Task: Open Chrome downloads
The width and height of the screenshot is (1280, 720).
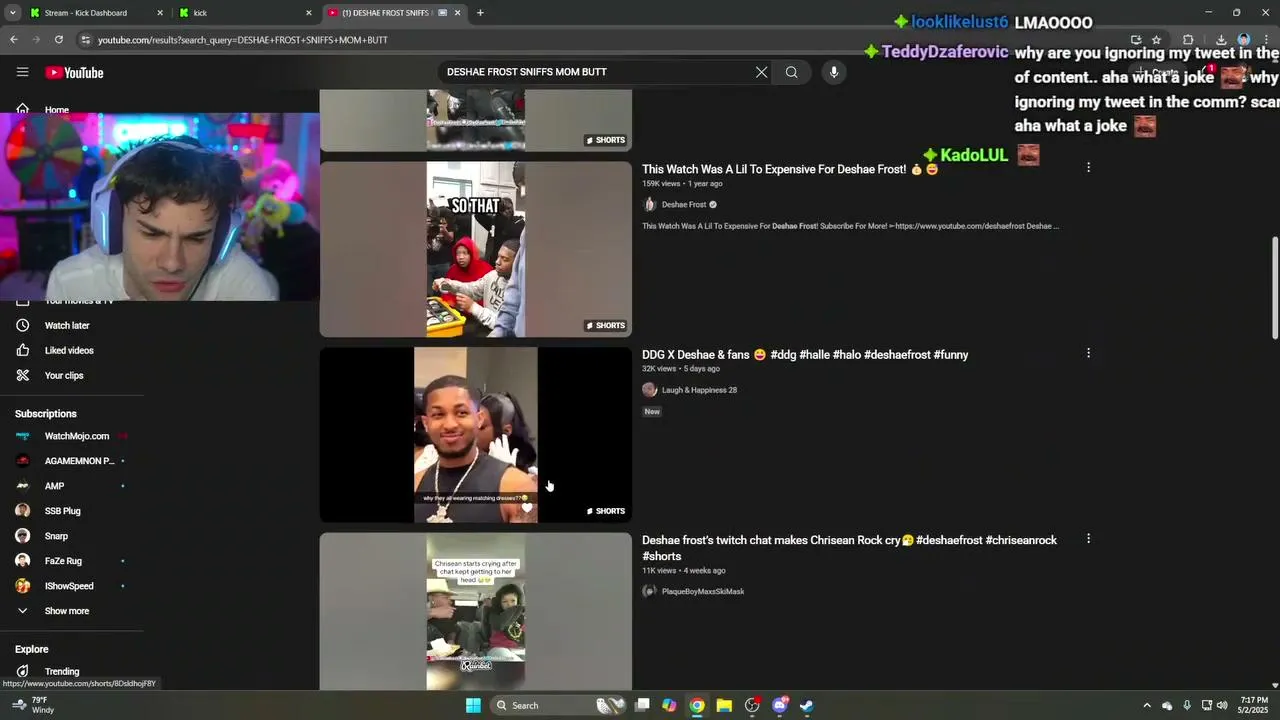Action: [x=1221, y=40]
